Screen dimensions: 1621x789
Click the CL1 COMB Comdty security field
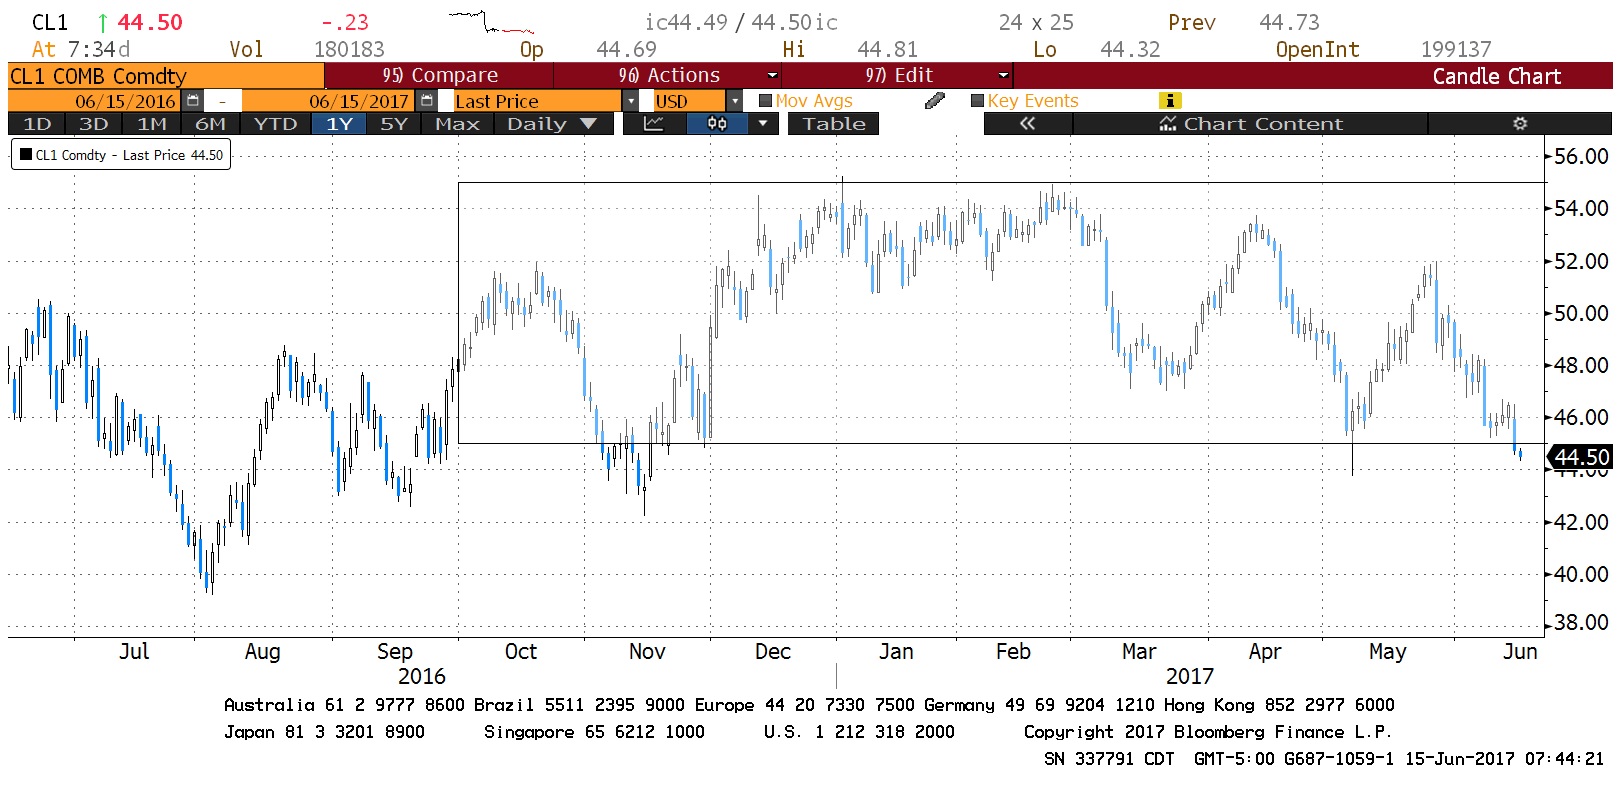coord(165,76)
